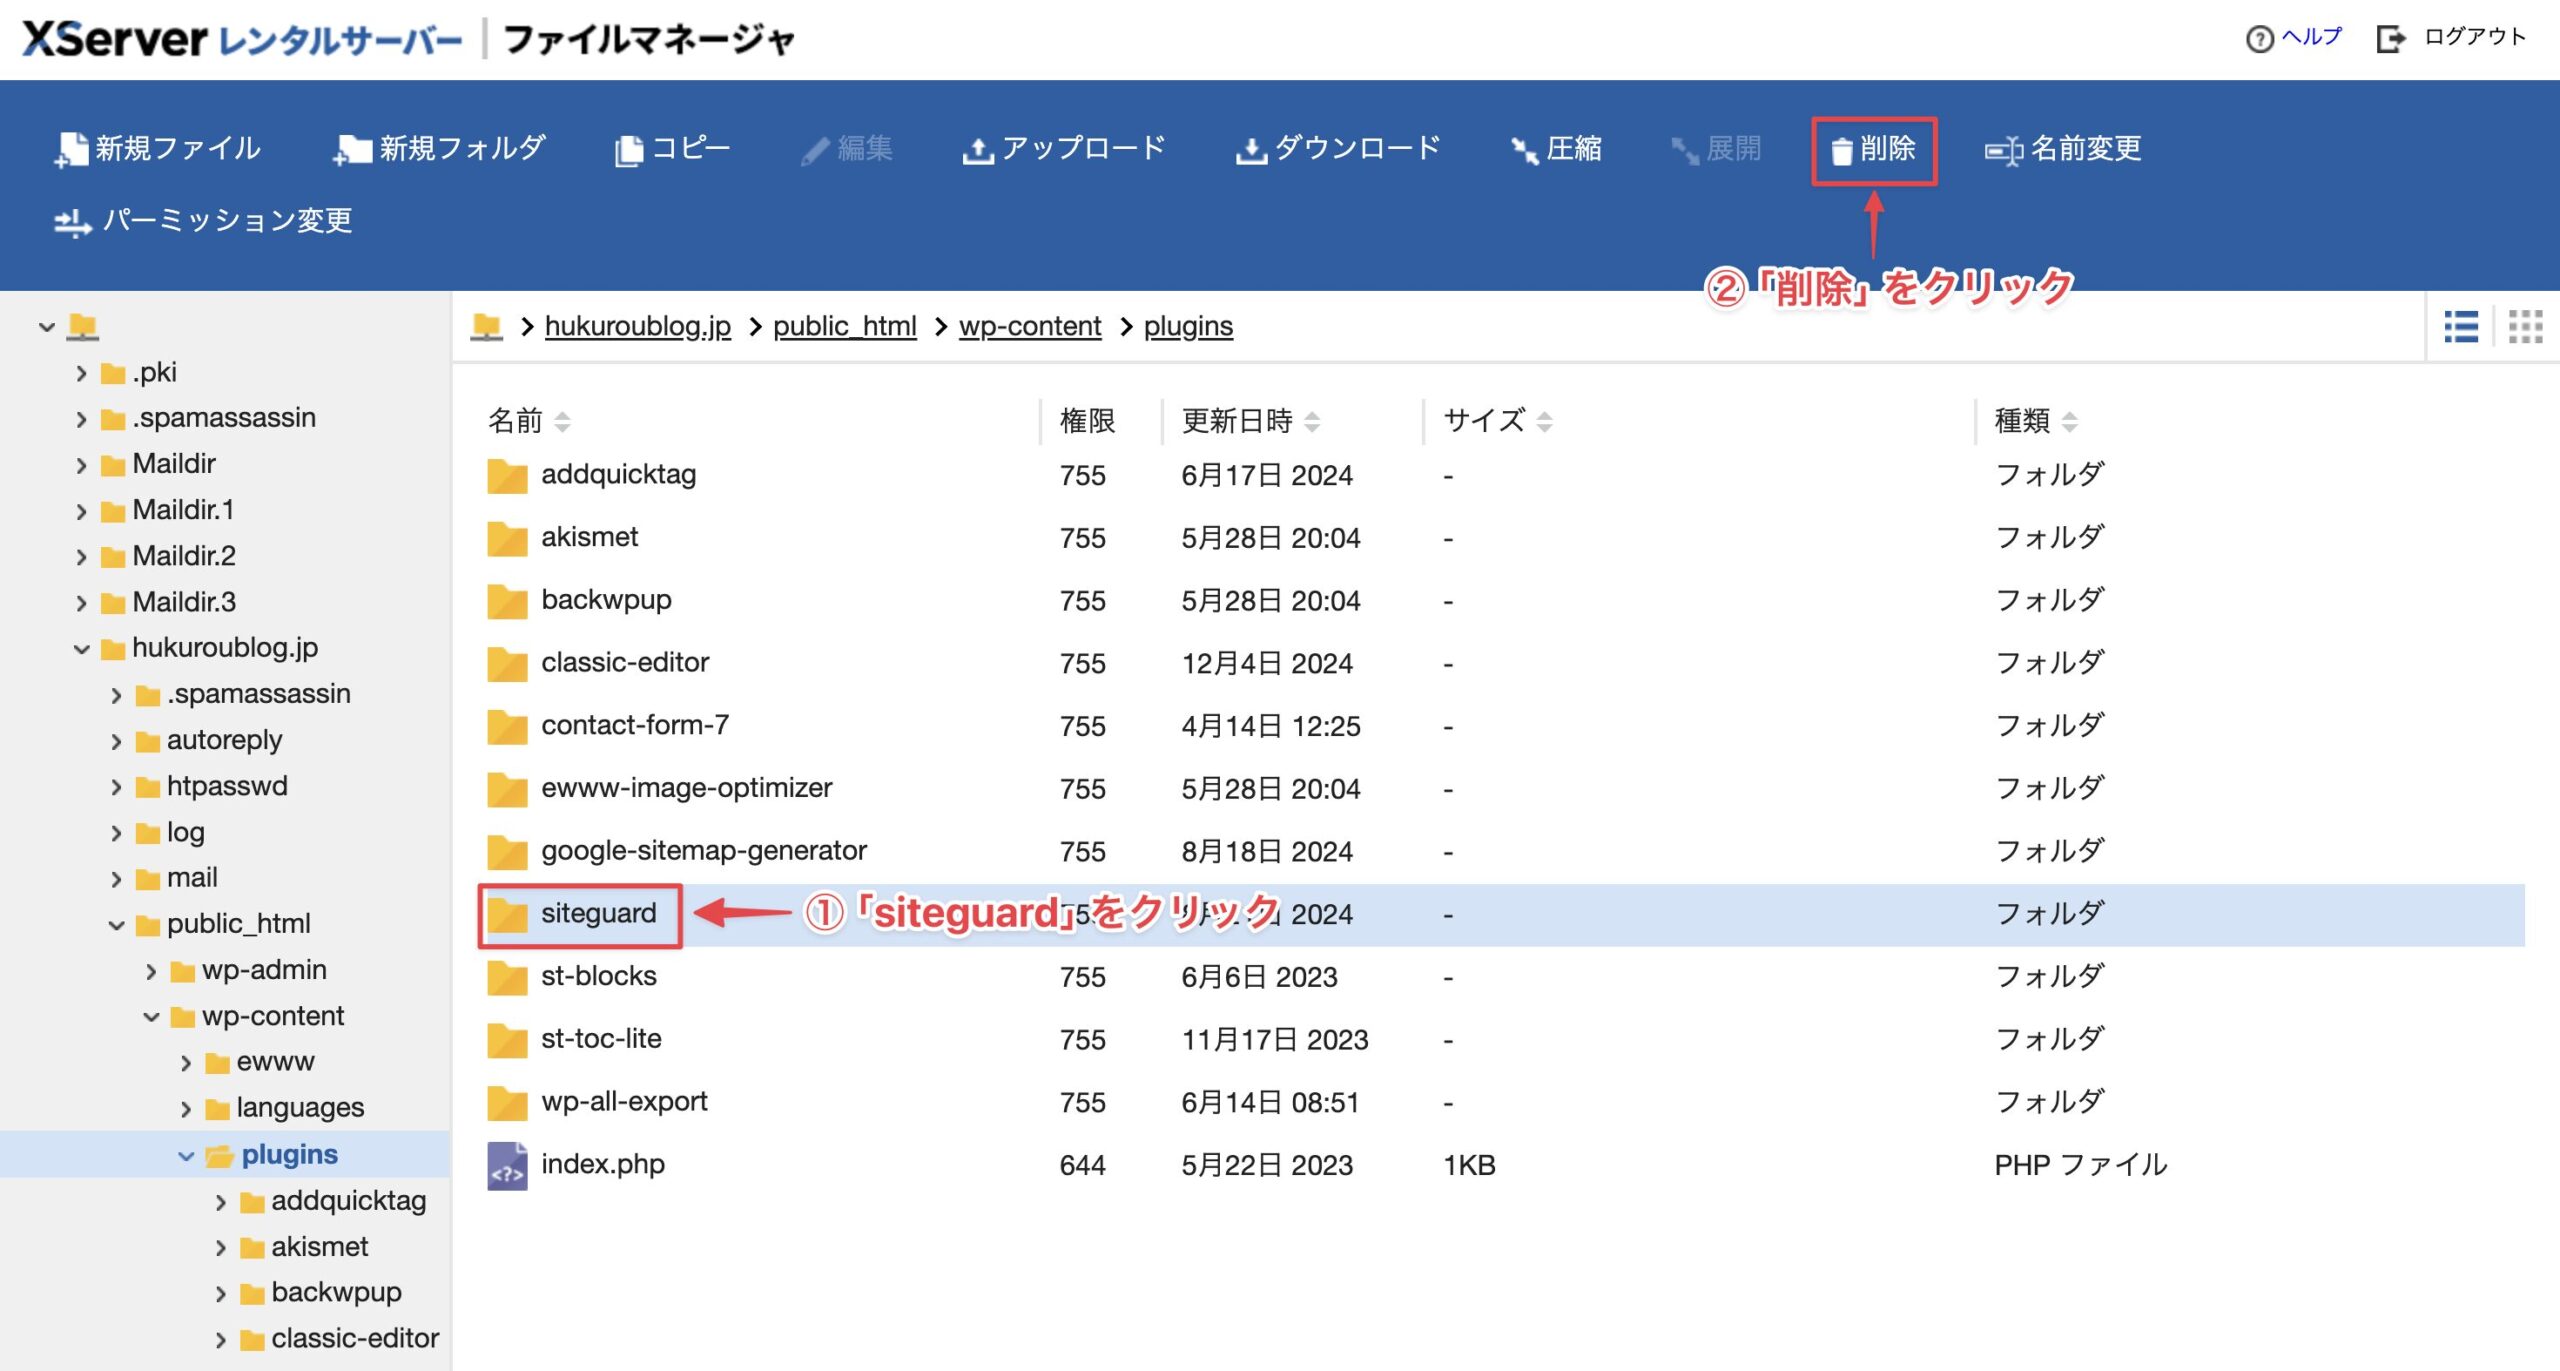Select wp-all-export folder icon
This screenshot has width=2560, height=1371.
(507, 1103)
